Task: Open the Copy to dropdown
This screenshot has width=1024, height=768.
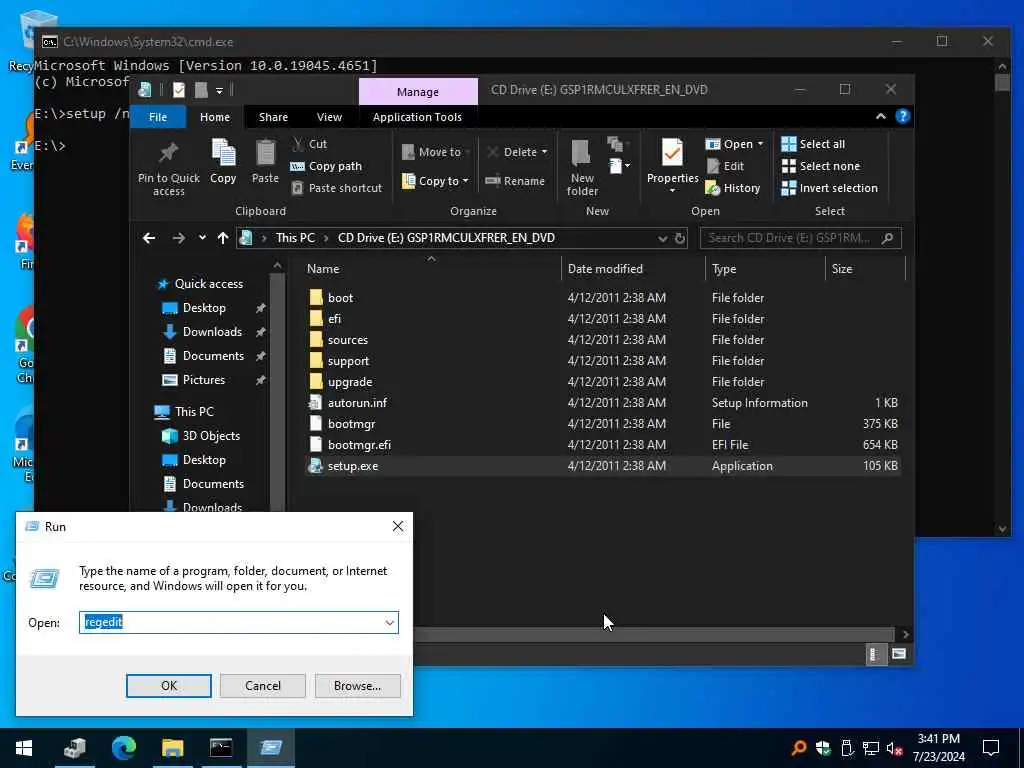Action: tap(436, 181)
